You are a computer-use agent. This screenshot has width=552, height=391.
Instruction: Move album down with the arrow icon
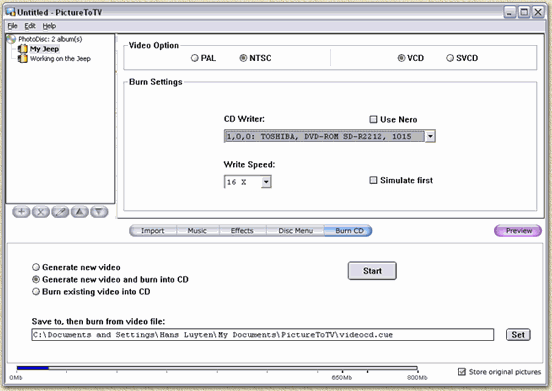(x=99, y=212)
